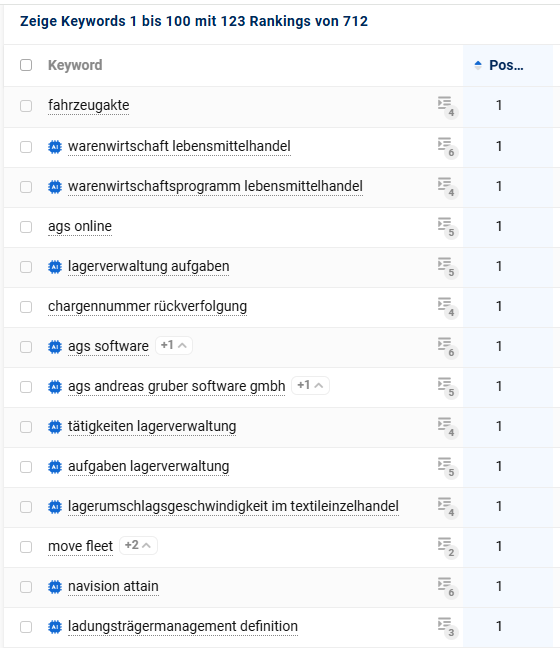Open SERP list icon for lagerumschlagsgeschwindigkeit im textileinzelhandel

[x=447, y=507]
